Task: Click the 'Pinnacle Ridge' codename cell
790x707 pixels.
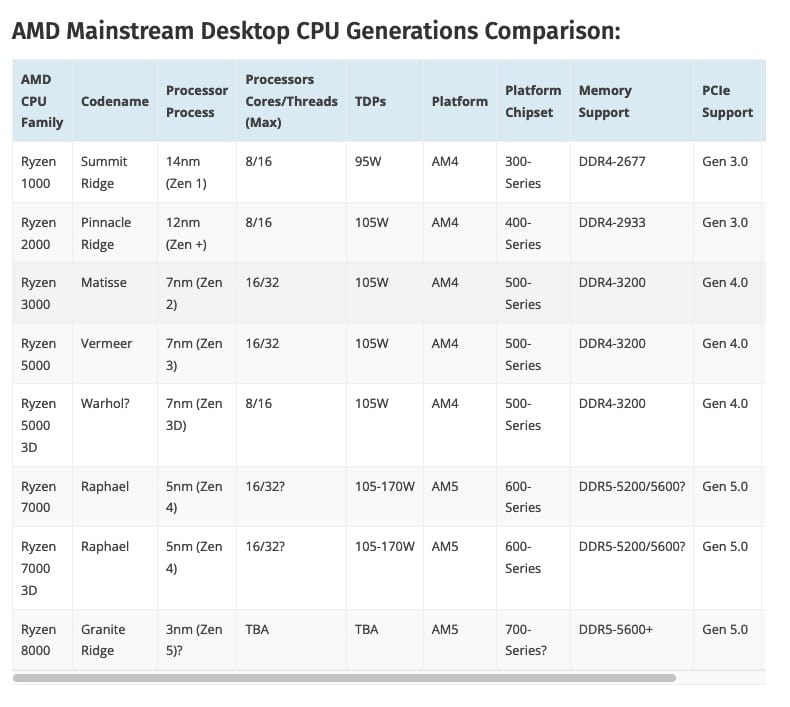Action: tap(115, 233)
